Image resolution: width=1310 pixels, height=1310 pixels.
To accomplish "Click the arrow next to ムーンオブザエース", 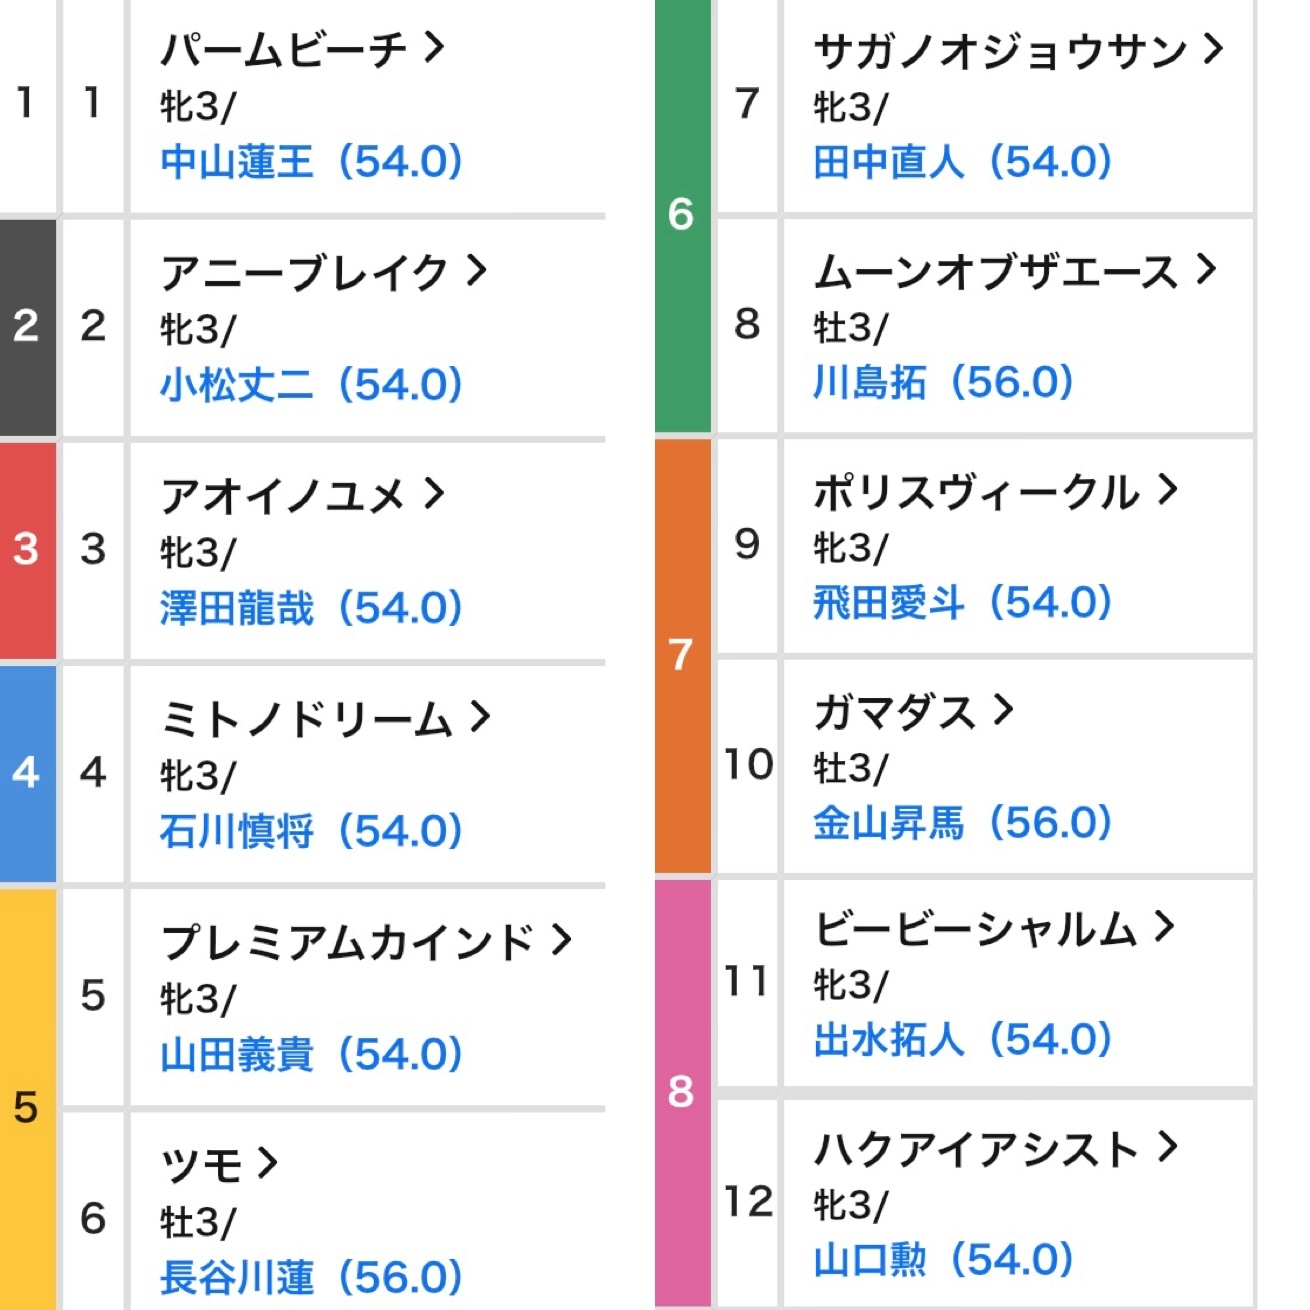I will coord(1206,268).
